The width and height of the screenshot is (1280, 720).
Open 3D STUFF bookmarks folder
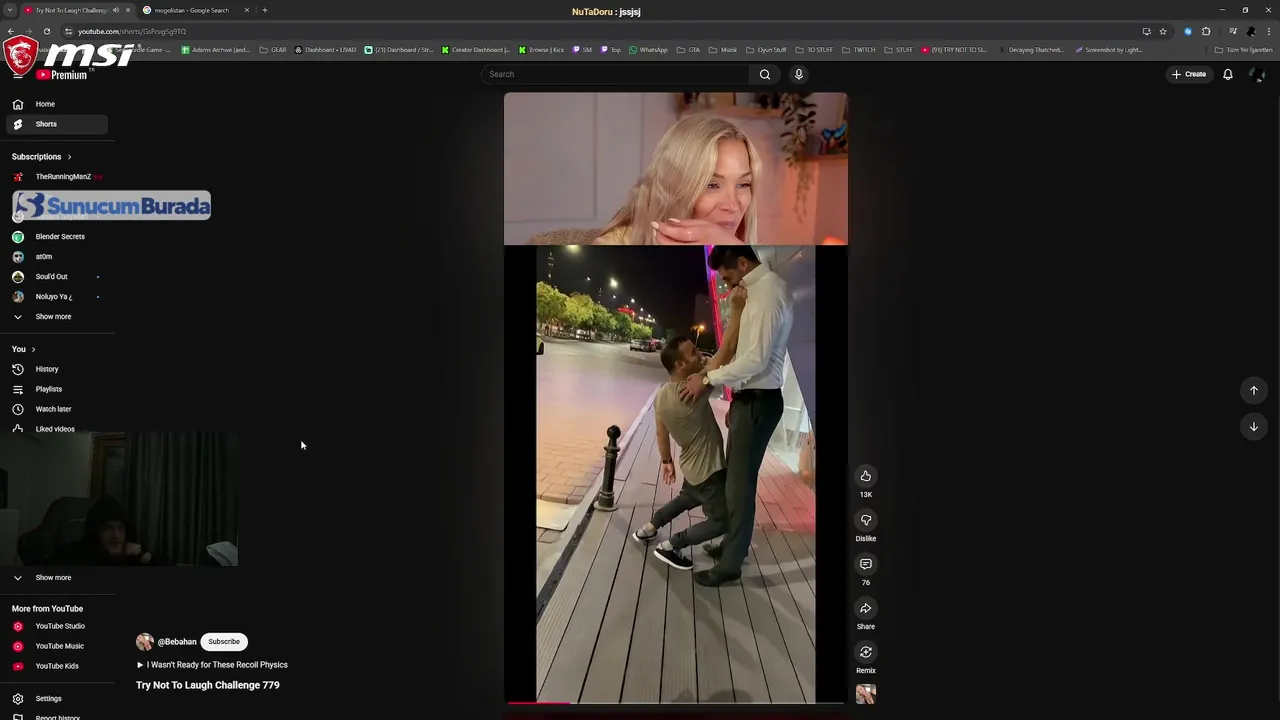[814, 50]
